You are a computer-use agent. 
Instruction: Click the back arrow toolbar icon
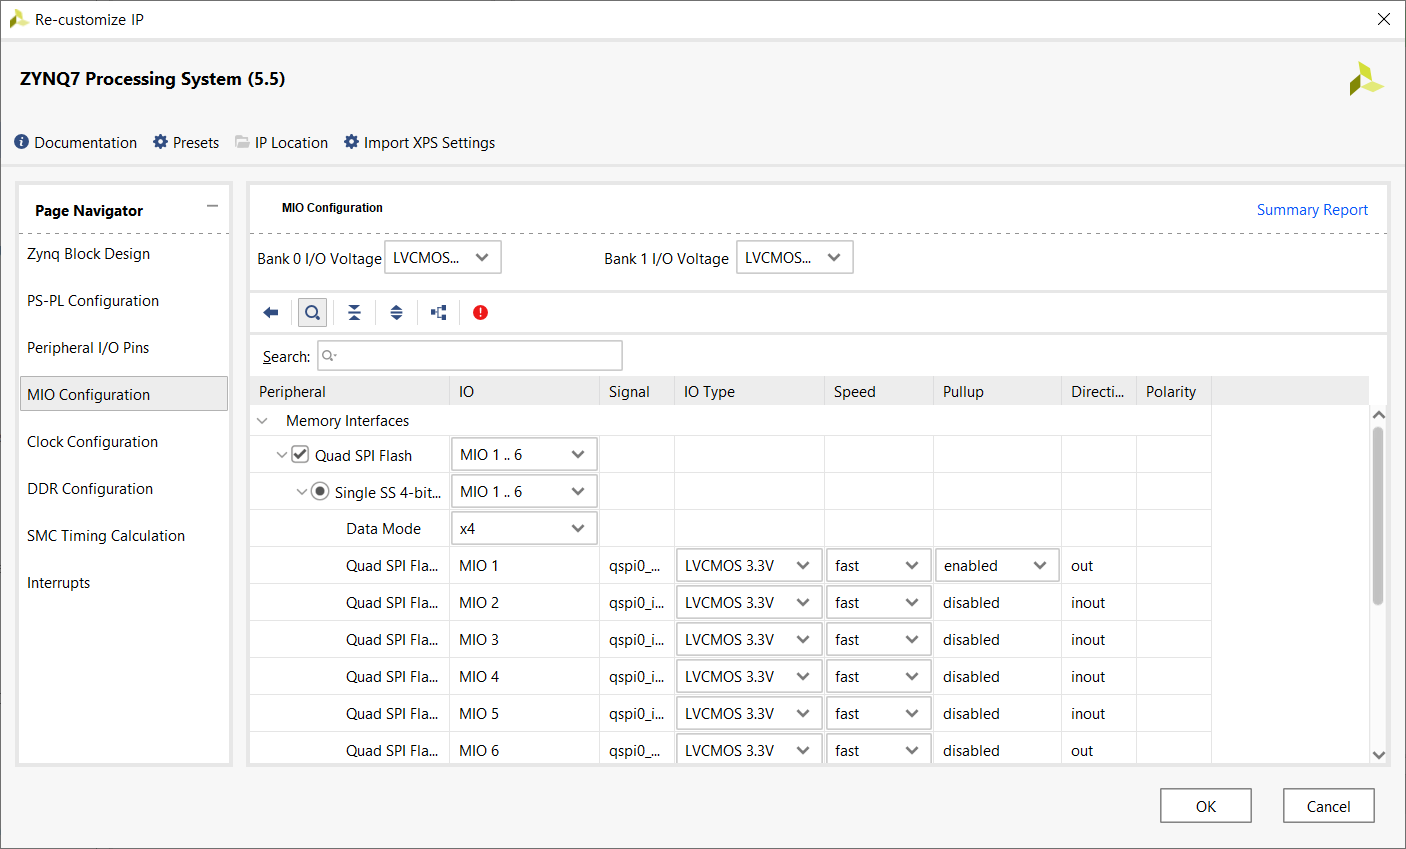(271, 313)
